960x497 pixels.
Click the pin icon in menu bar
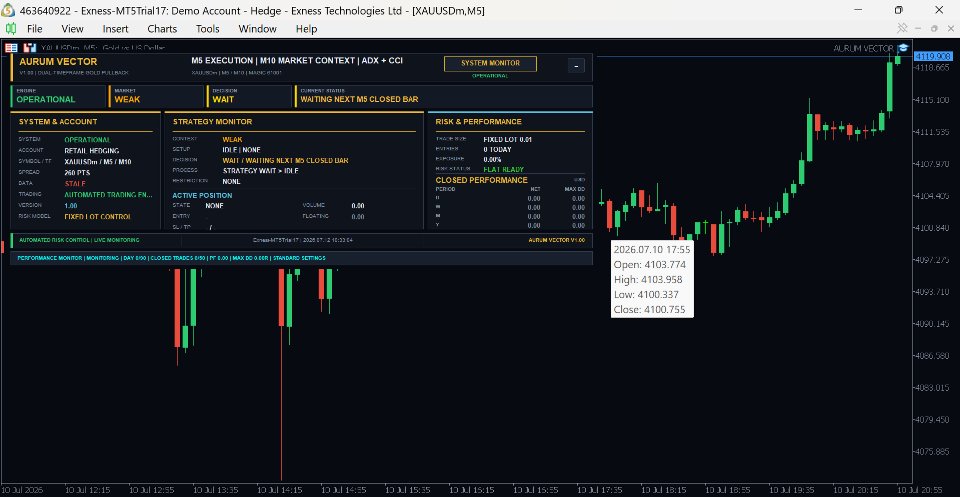coord(902,28)
